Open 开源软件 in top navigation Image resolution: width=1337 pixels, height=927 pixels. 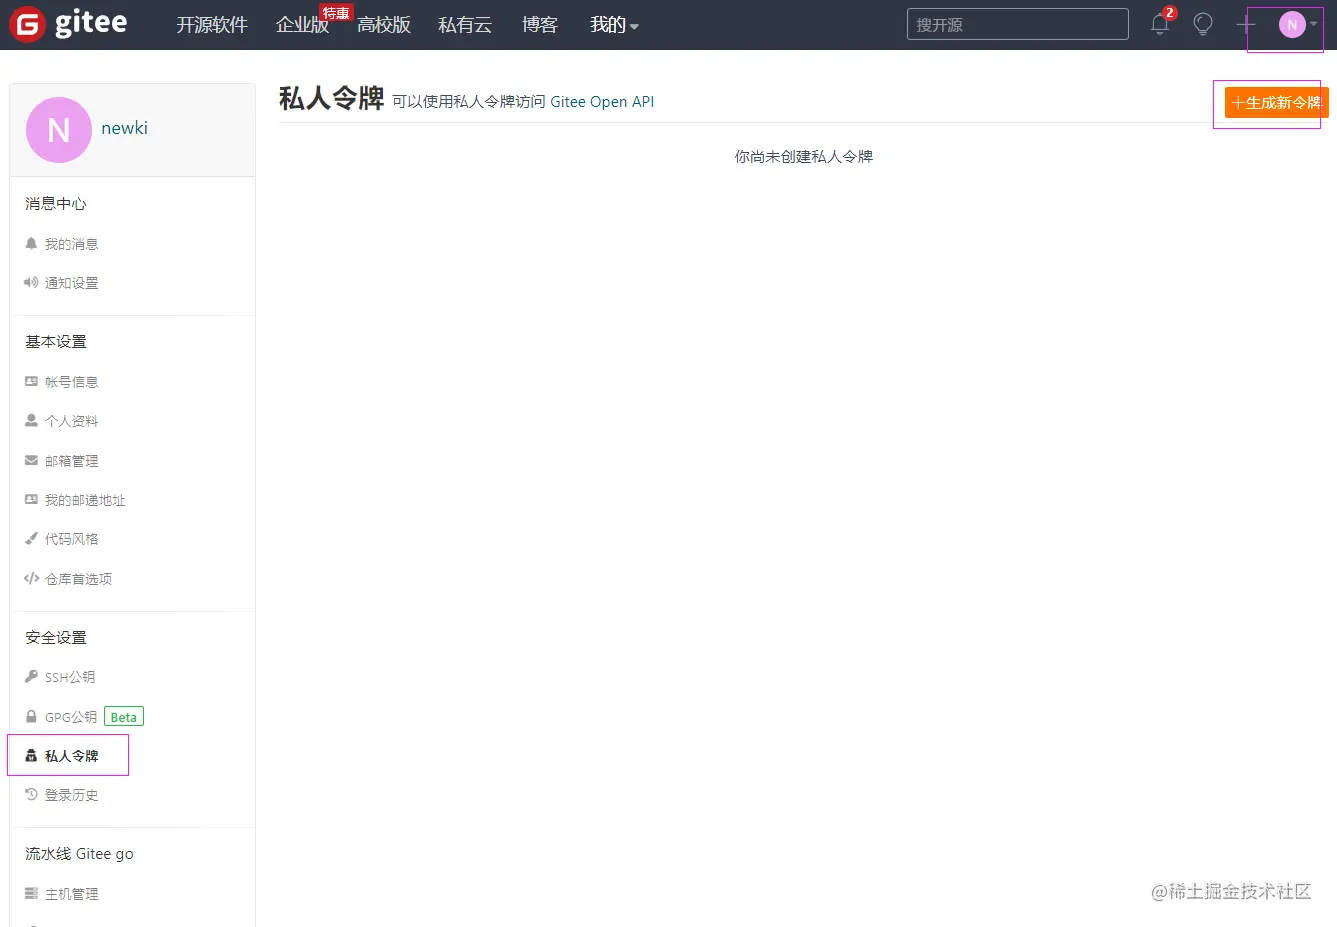212,25
